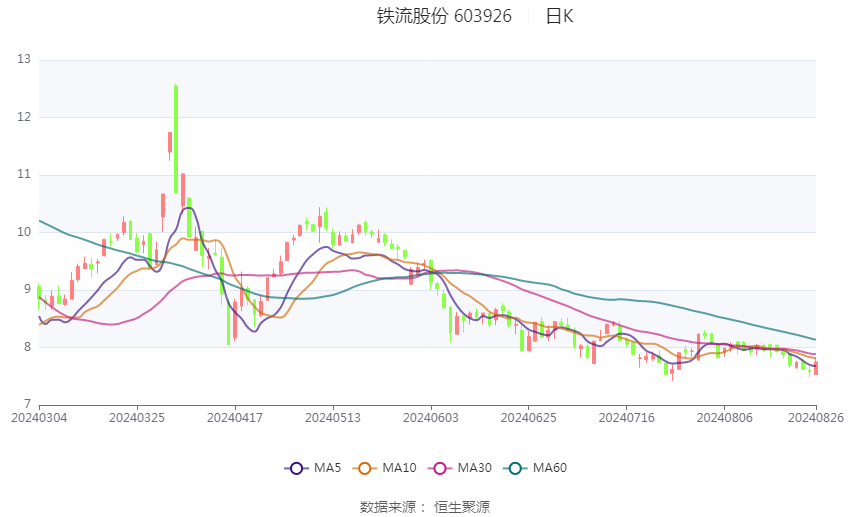Click the 20240304 date axis label
The height and width of the screenshot is (517, 850).
(39, 418)
